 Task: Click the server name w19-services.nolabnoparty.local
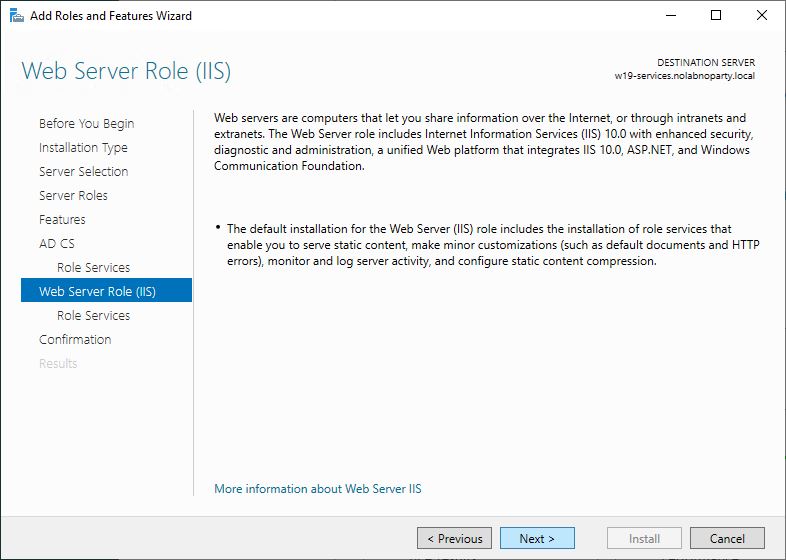coord(685,76)
